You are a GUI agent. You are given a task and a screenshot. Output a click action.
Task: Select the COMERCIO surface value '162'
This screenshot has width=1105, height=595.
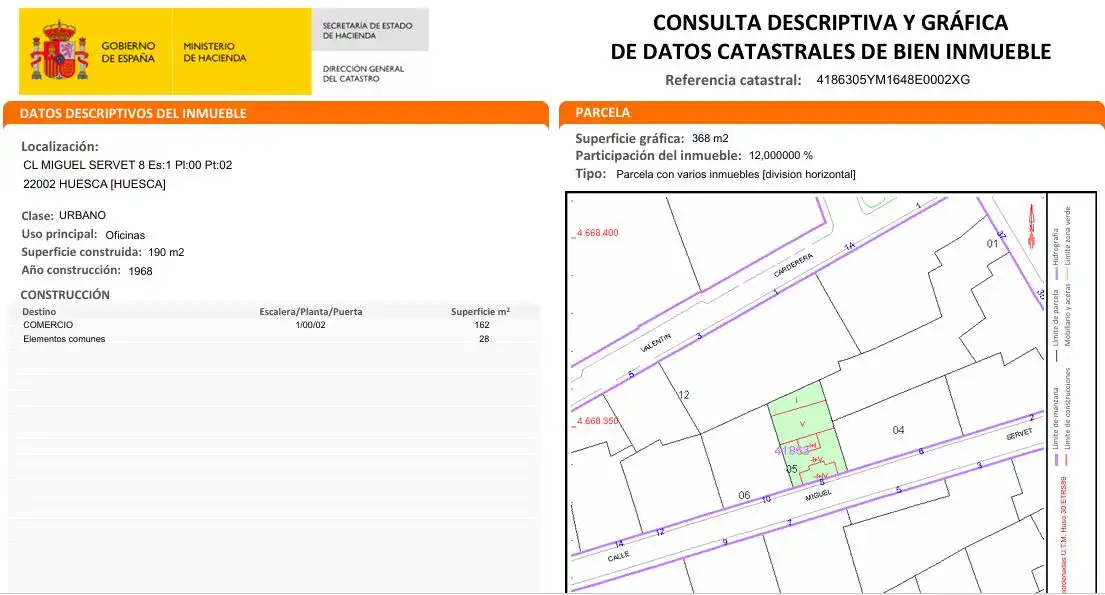[x=482, y=325]
